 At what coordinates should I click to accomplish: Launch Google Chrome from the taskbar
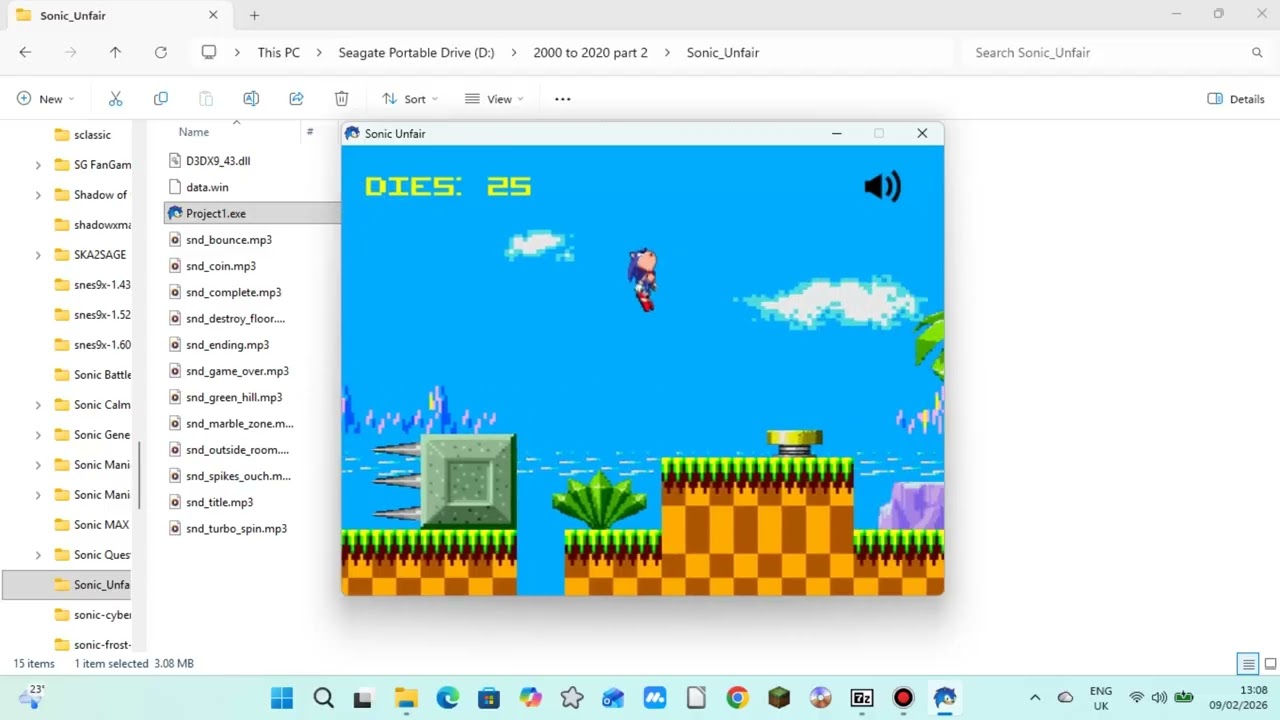[x=737, y=697]
